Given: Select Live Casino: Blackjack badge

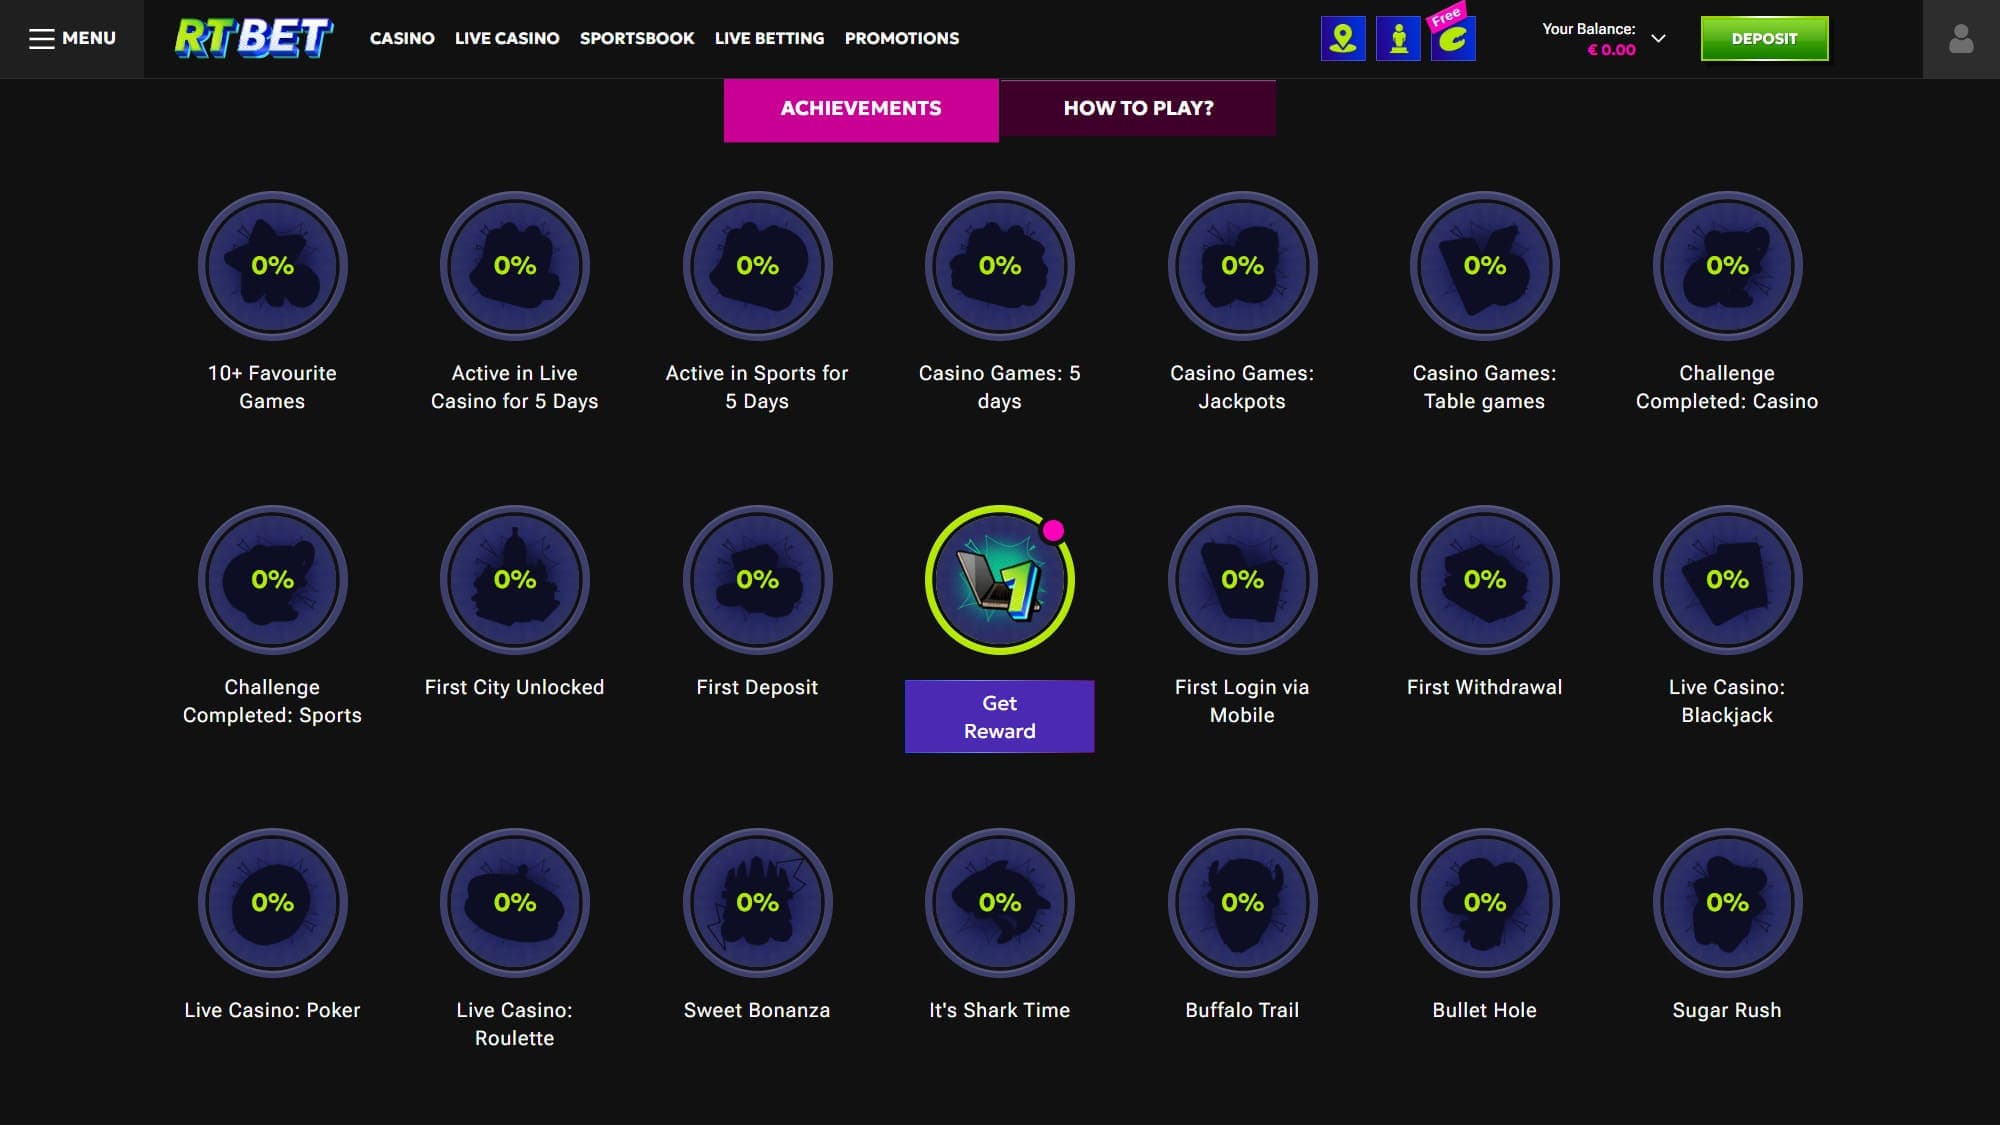Looking at the screenshot, I should click(x=1727, y=580).
